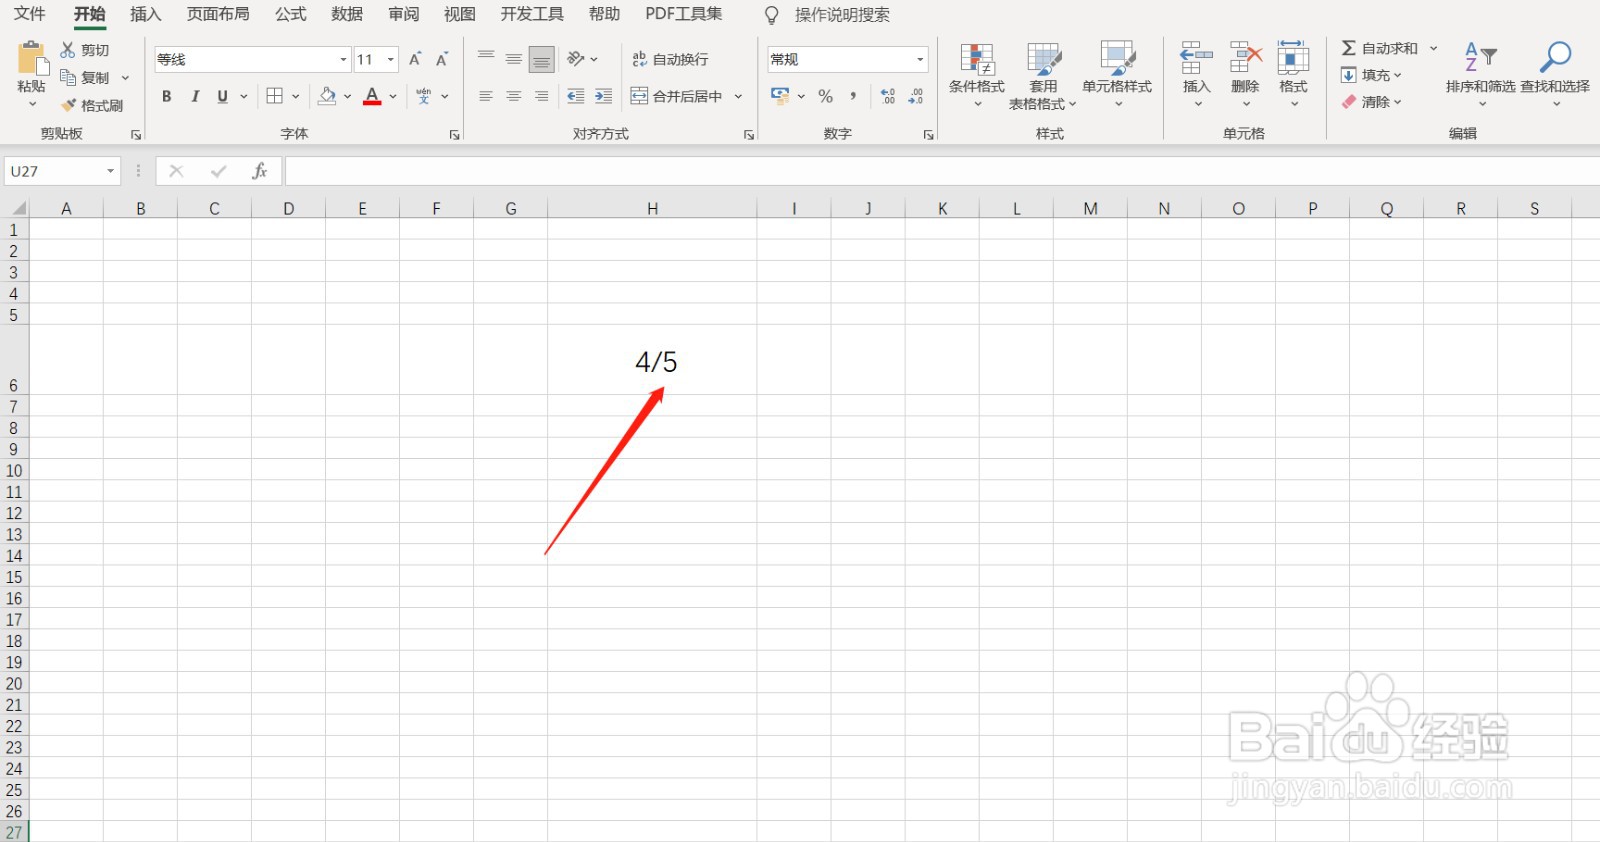This screenshot has width=1600, height=842.
Task: Open the 文件 File menu
Action: click(30, 14)
